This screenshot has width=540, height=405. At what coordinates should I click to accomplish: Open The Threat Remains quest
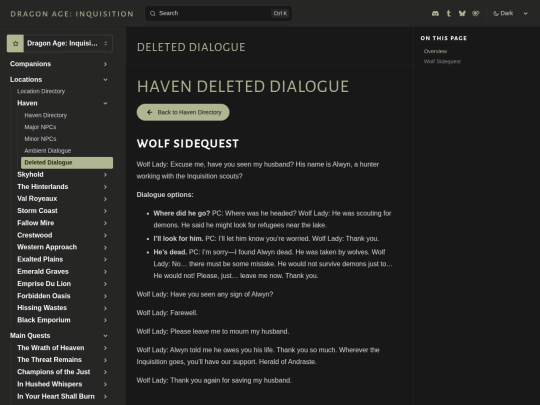(50, 360)
